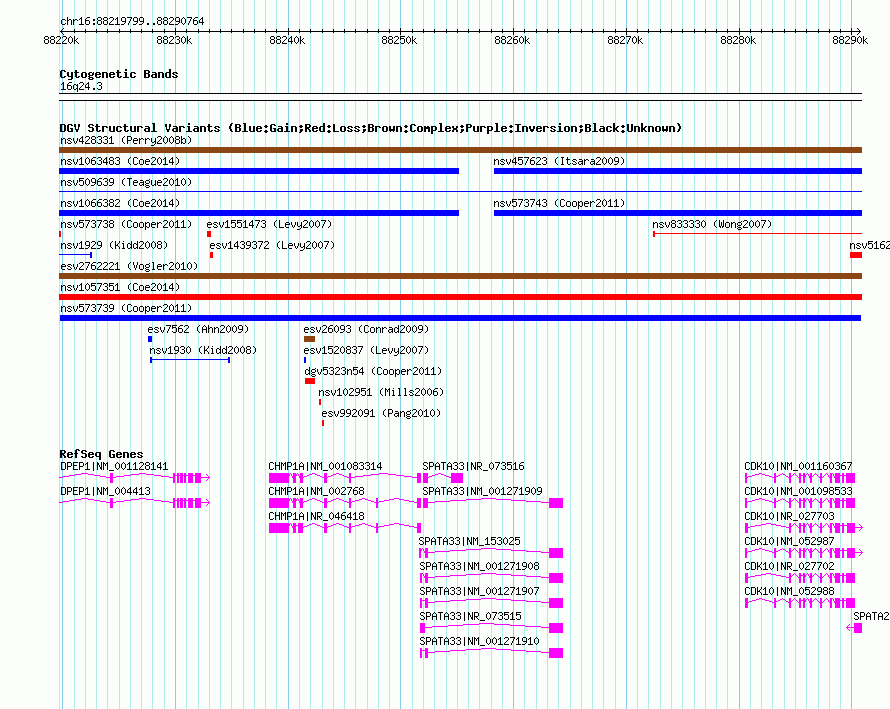Open variant nsv573743 (Cooper2011)
890x709 pixels.
point(559,203)
